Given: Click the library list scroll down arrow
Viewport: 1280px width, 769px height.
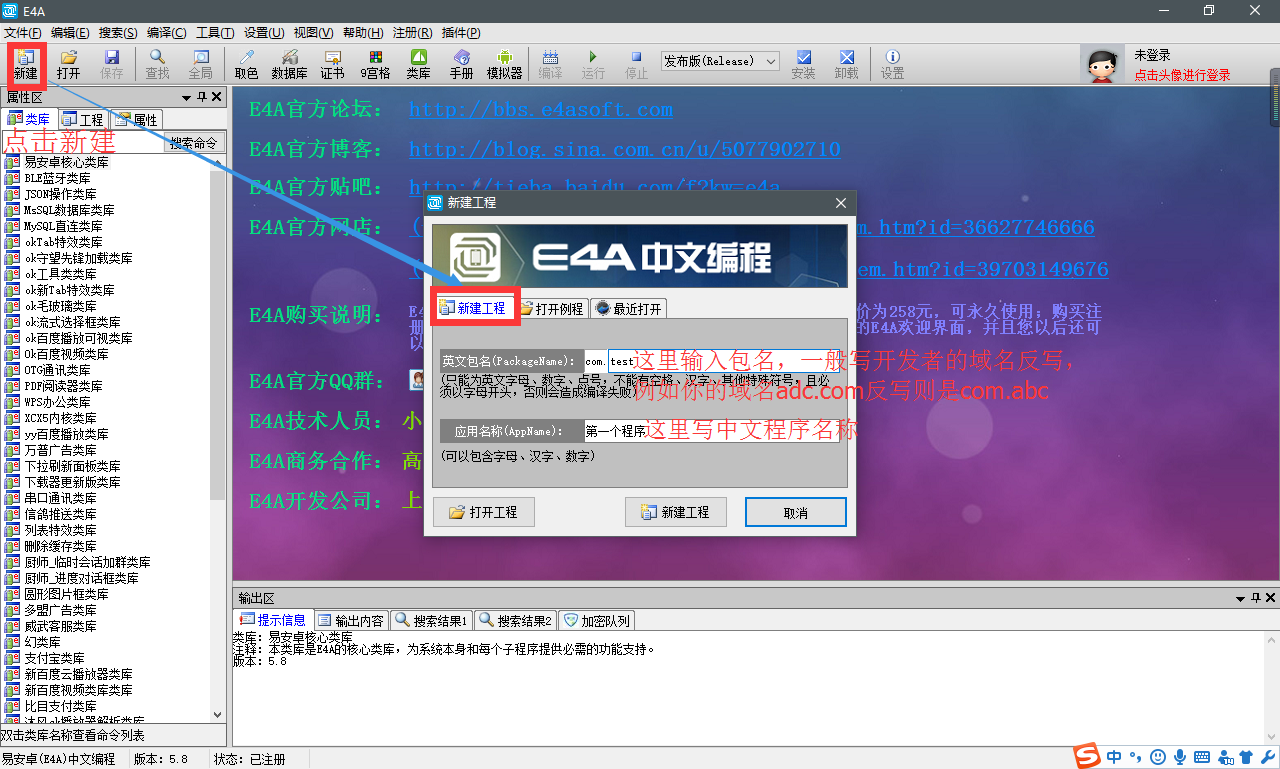Looking at the screenshot, I should click(x=219, y=715).
